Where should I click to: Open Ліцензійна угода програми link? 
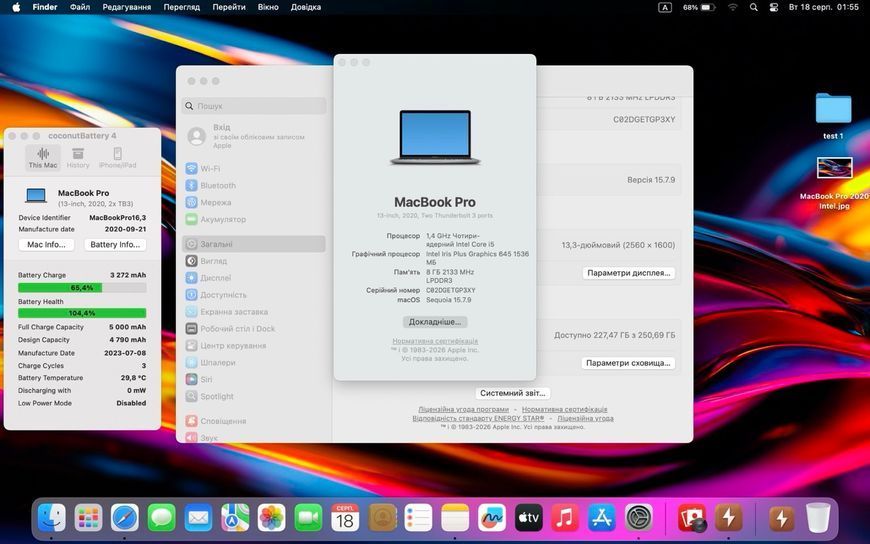tap(463, 409)
